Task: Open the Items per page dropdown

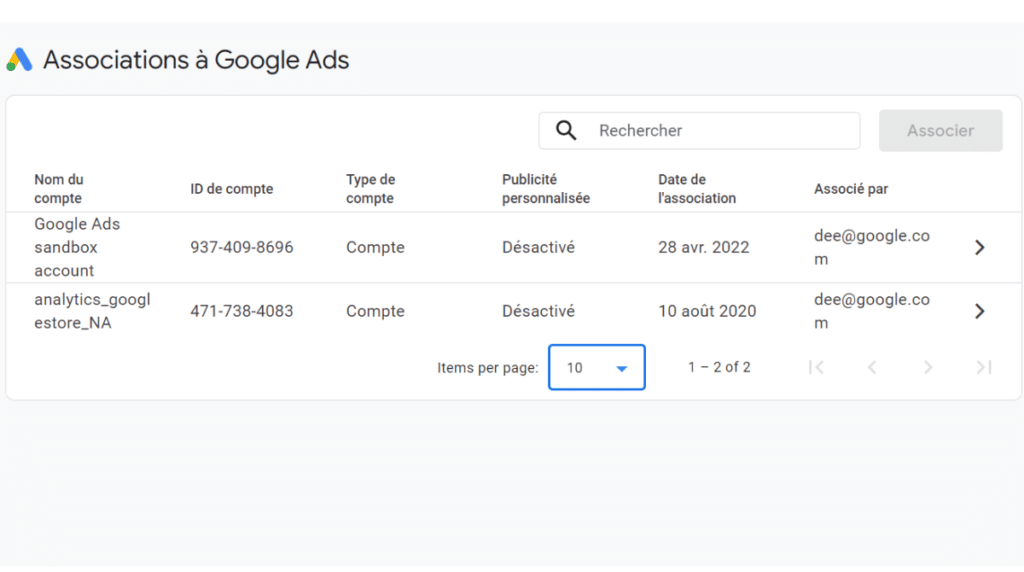Action: 597,367
